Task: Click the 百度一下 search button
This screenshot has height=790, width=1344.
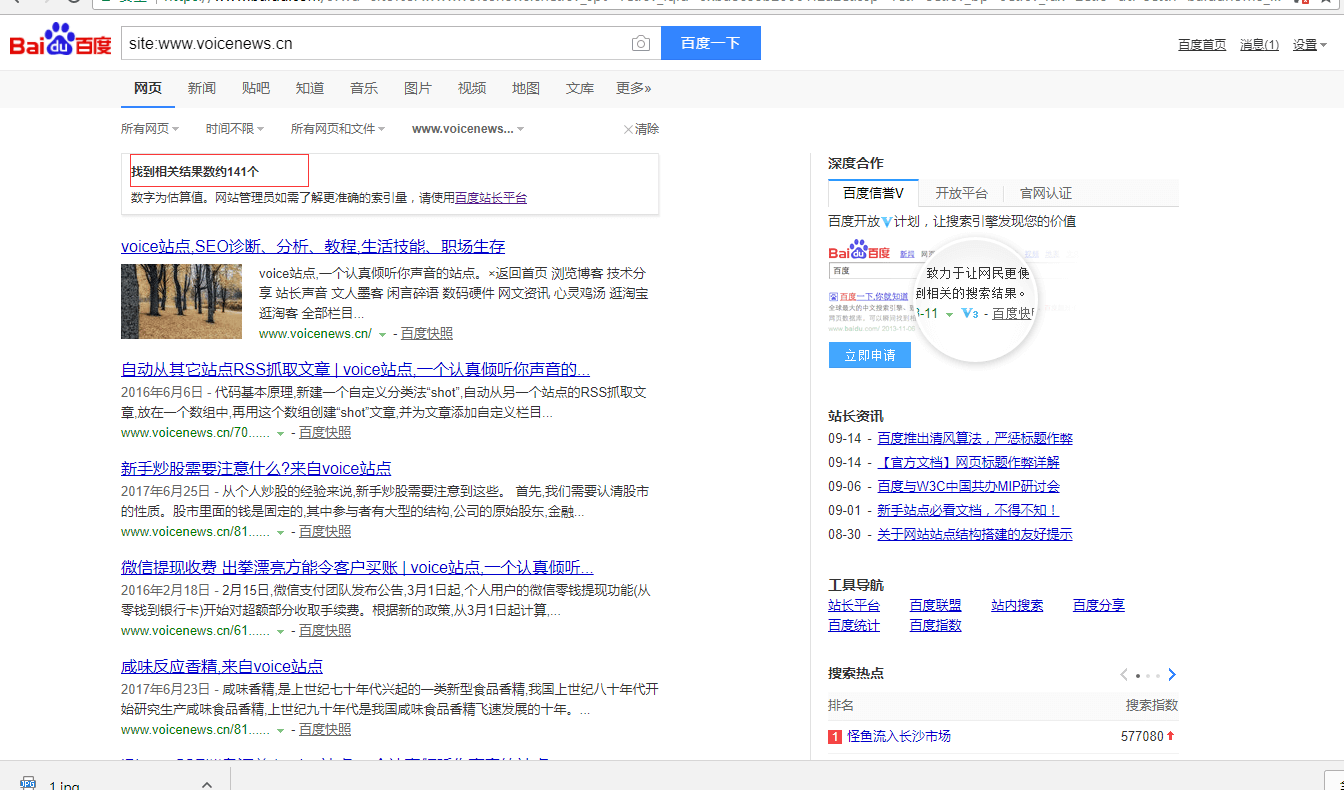Action: tap(711, 43)
